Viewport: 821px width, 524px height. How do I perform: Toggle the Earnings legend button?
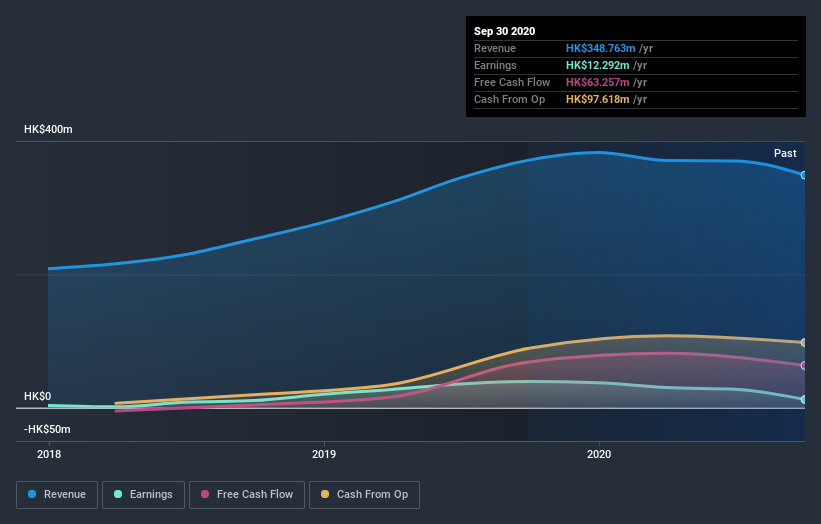tap(143, 495)
